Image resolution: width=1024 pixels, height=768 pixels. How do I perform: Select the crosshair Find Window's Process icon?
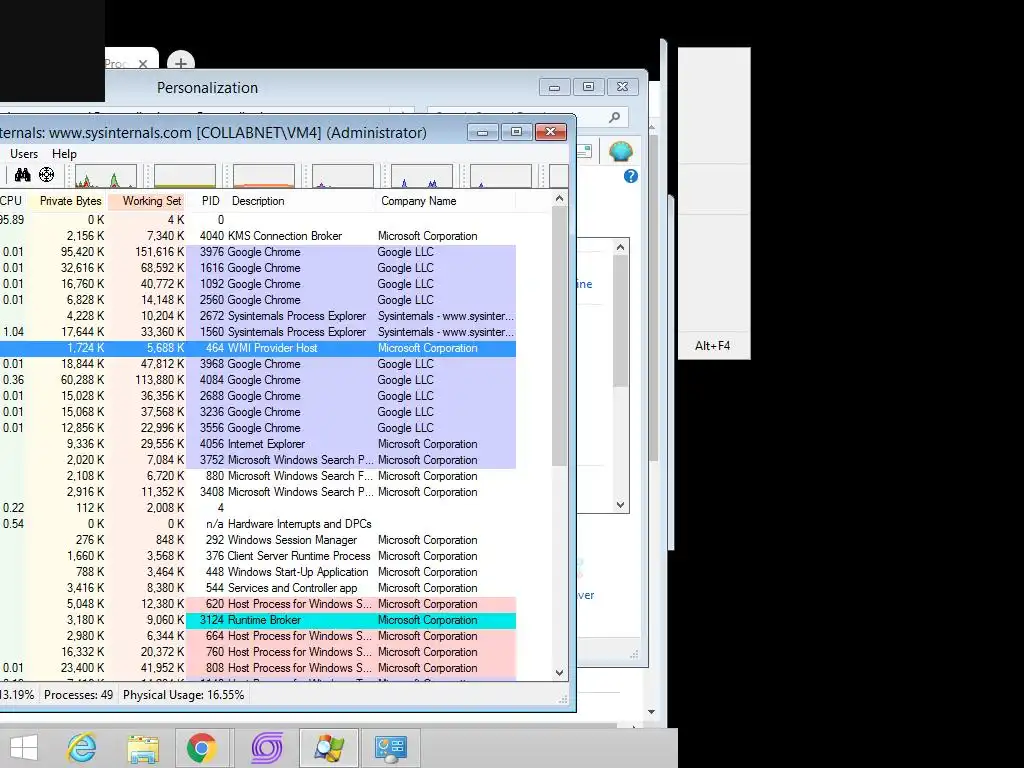(46, 174)
